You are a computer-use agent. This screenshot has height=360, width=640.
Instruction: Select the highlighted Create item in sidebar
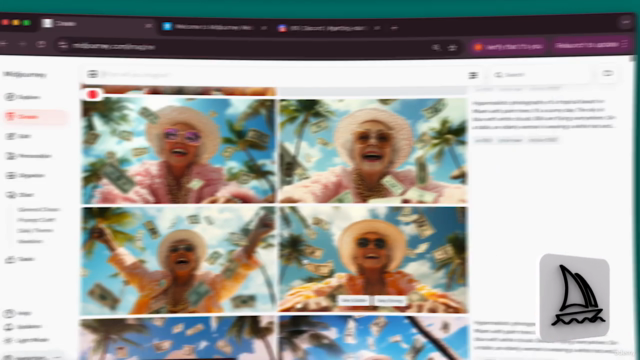(x=35, y=117)
